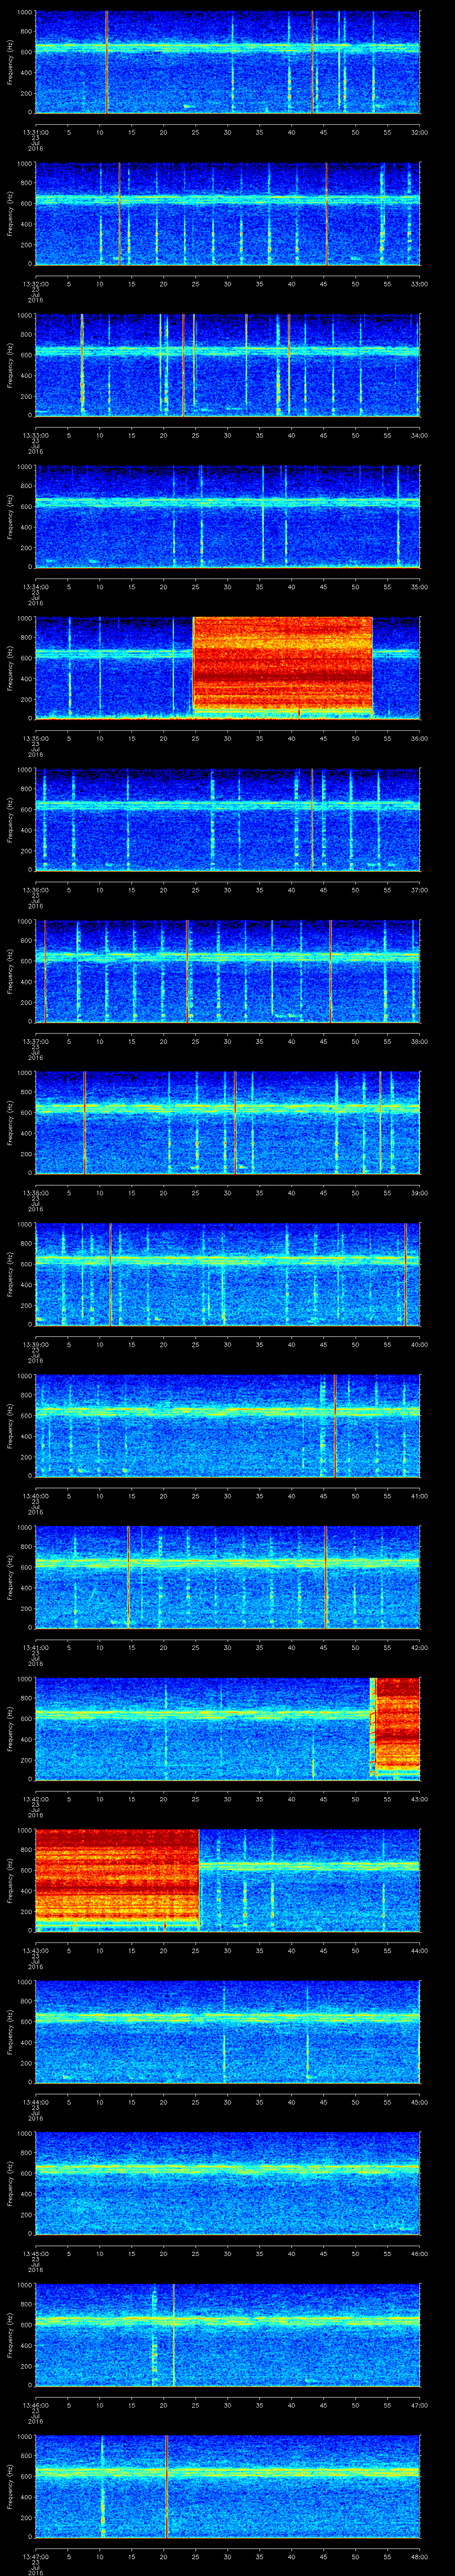Click the 36:00 end time label
Image resolution: width=455 pixels, height=2576 pixels.
(419, 738)
